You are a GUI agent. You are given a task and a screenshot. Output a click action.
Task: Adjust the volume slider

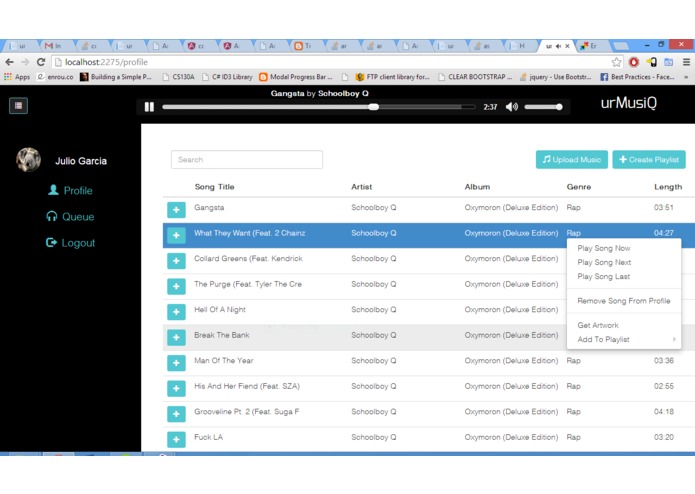point(543,107)
